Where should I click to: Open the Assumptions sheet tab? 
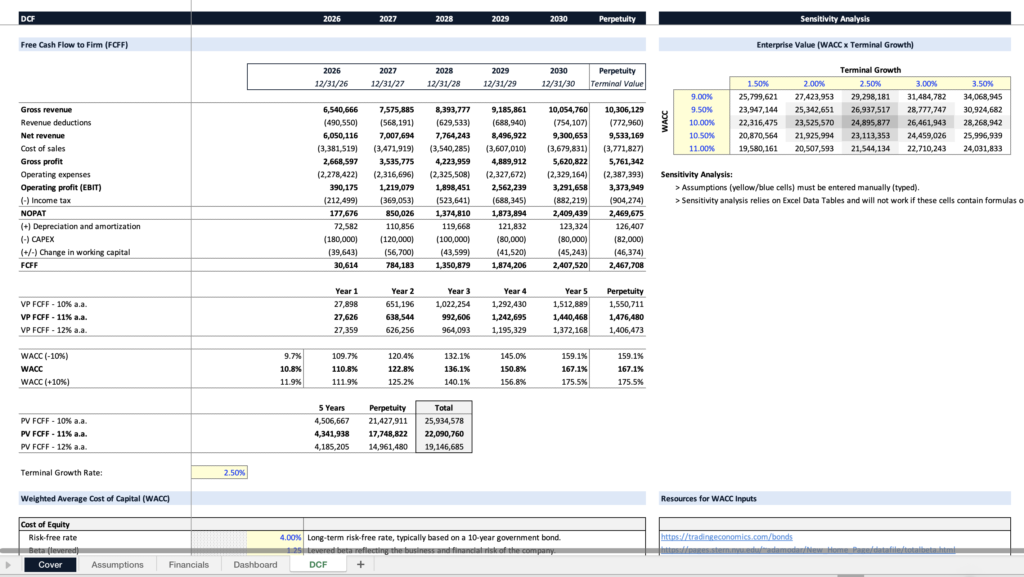tap(117, 565)
